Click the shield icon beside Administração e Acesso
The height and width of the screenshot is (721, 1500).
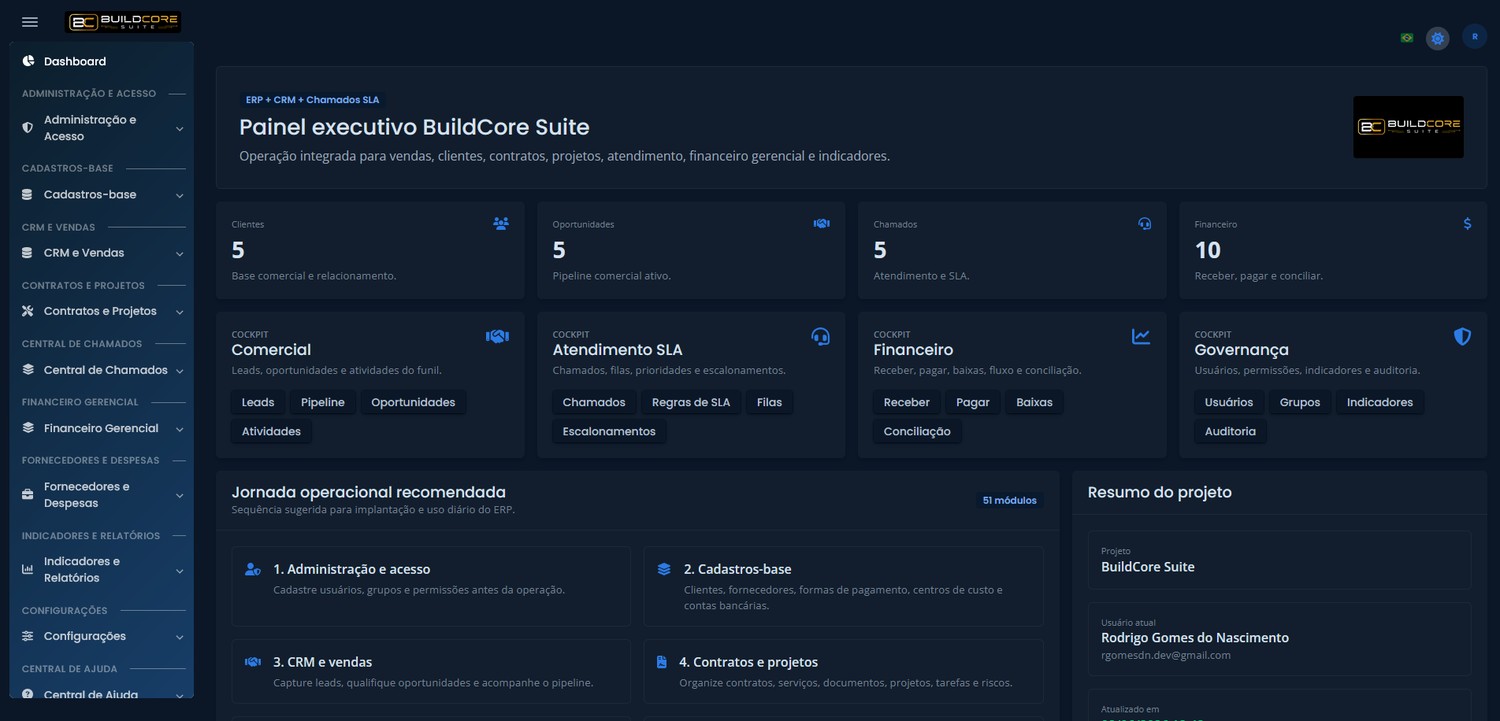pyautogui.click(x=28, y=128)
